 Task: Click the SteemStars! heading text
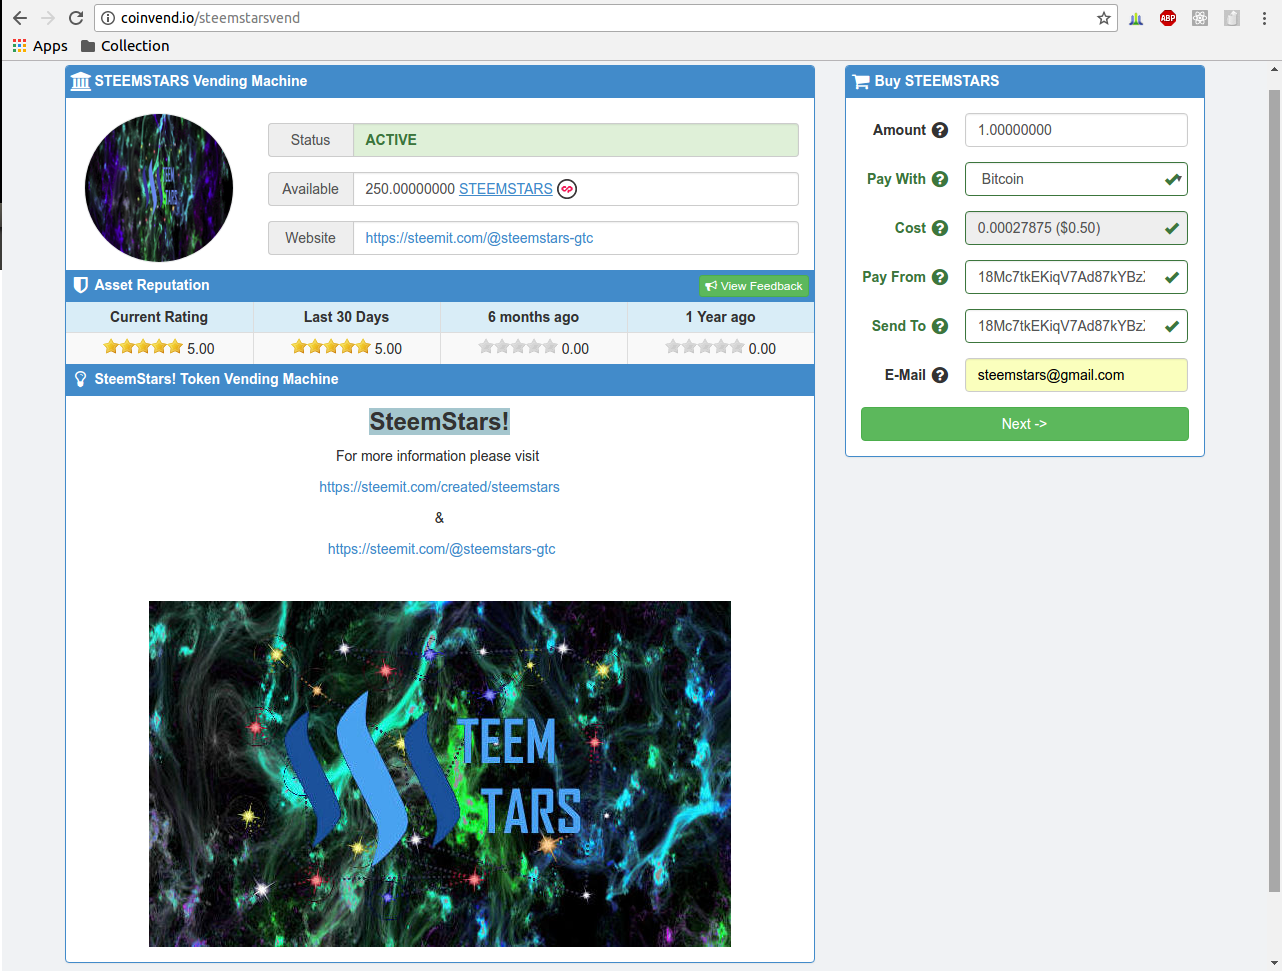[439, 422]
